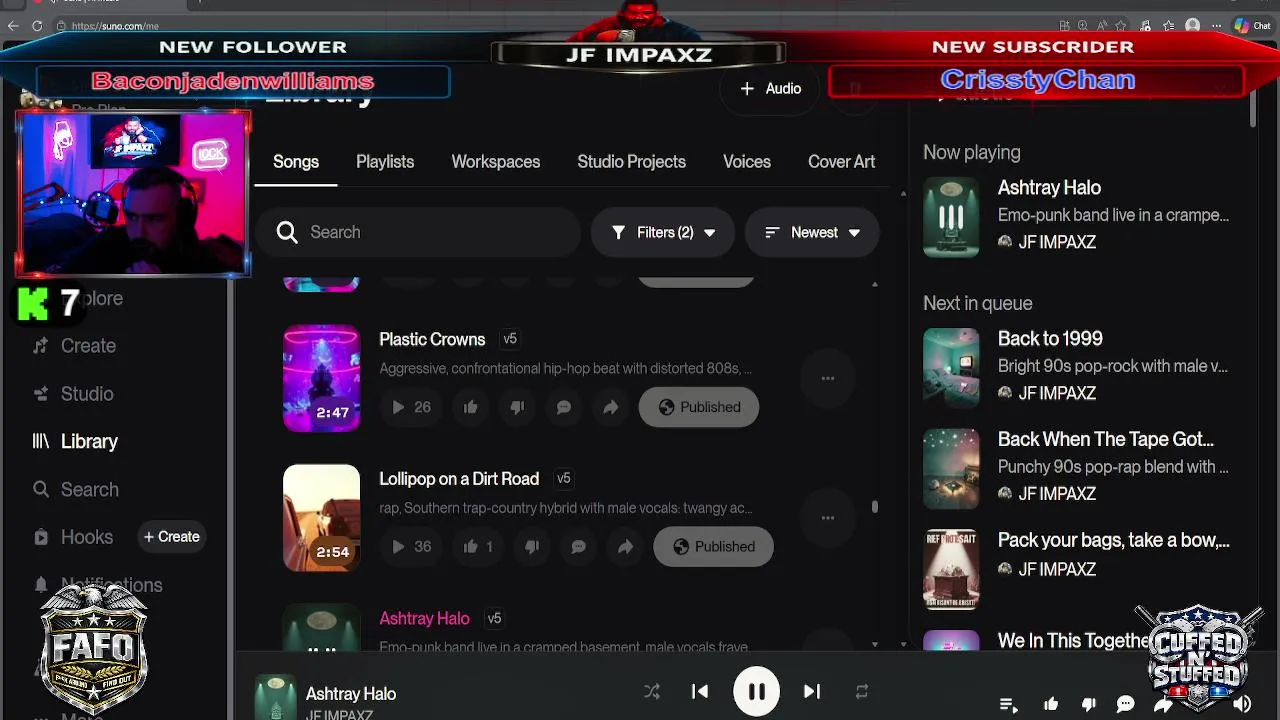Switch to the Voices tab
This screenshot has height=720, width=1280.
point(747,162)
